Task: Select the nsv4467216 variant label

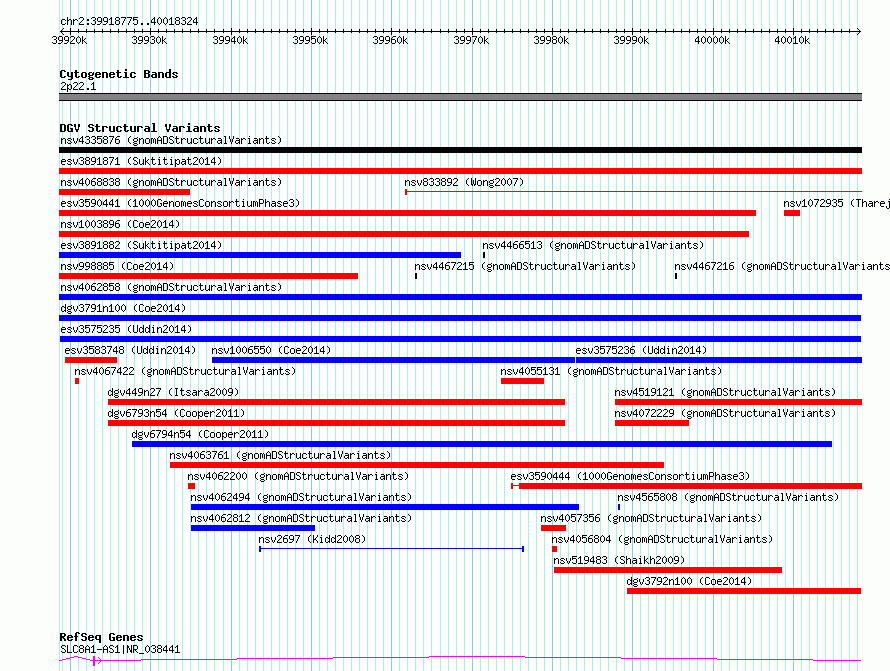Action: click(x=782, y=266)
